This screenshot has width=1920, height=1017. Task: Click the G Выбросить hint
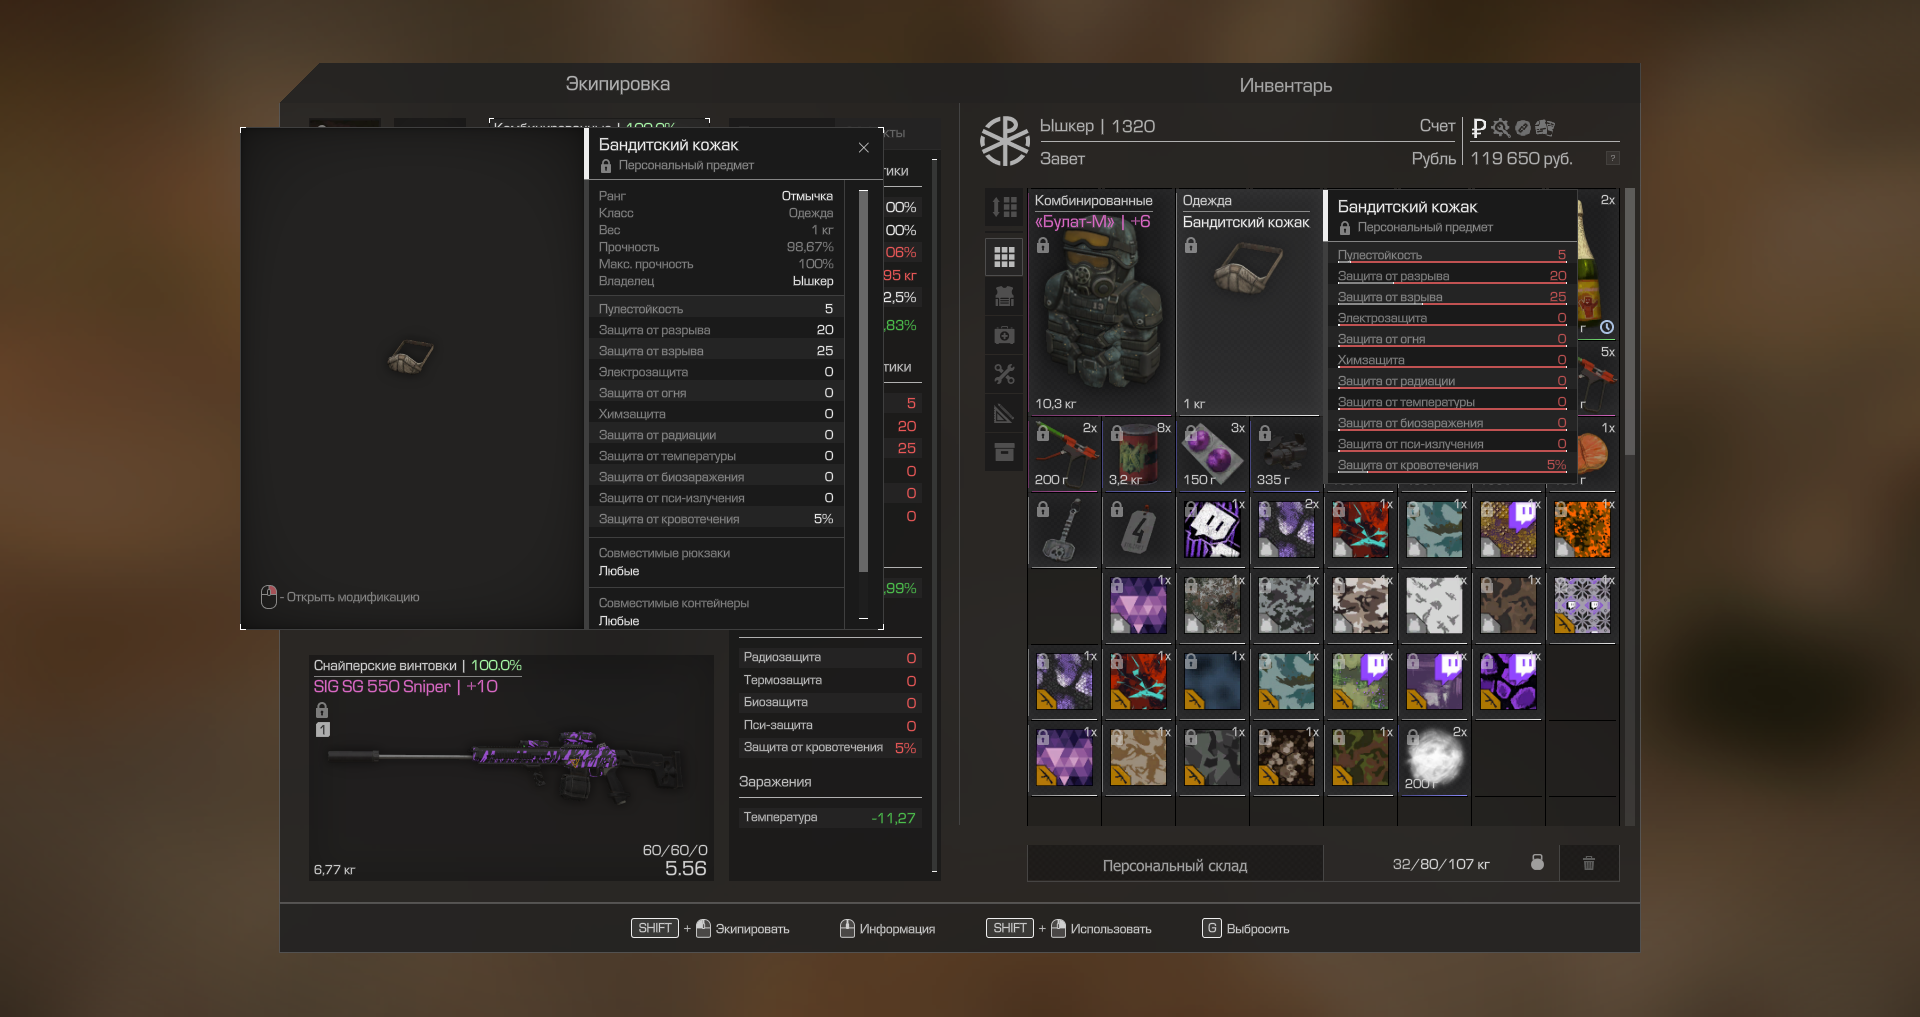coord(1246,928)
